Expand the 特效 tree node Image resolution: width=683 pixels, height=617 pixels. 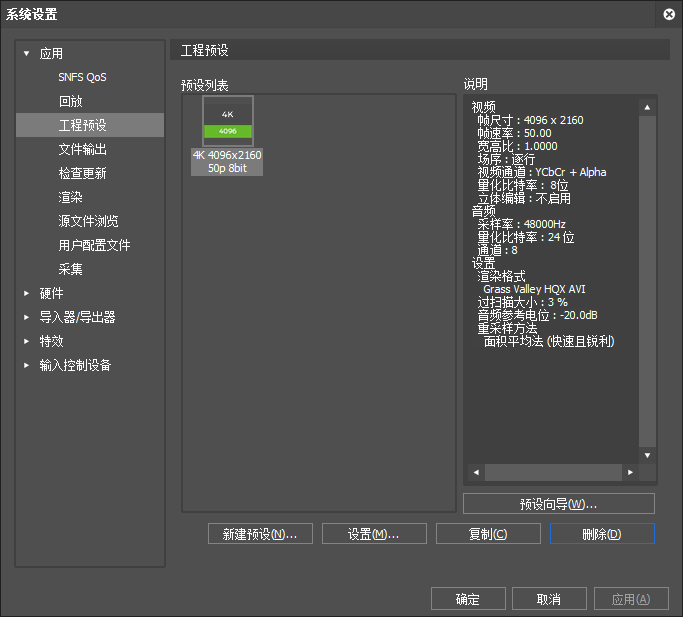pyautogui.click(x=27, y=341)
